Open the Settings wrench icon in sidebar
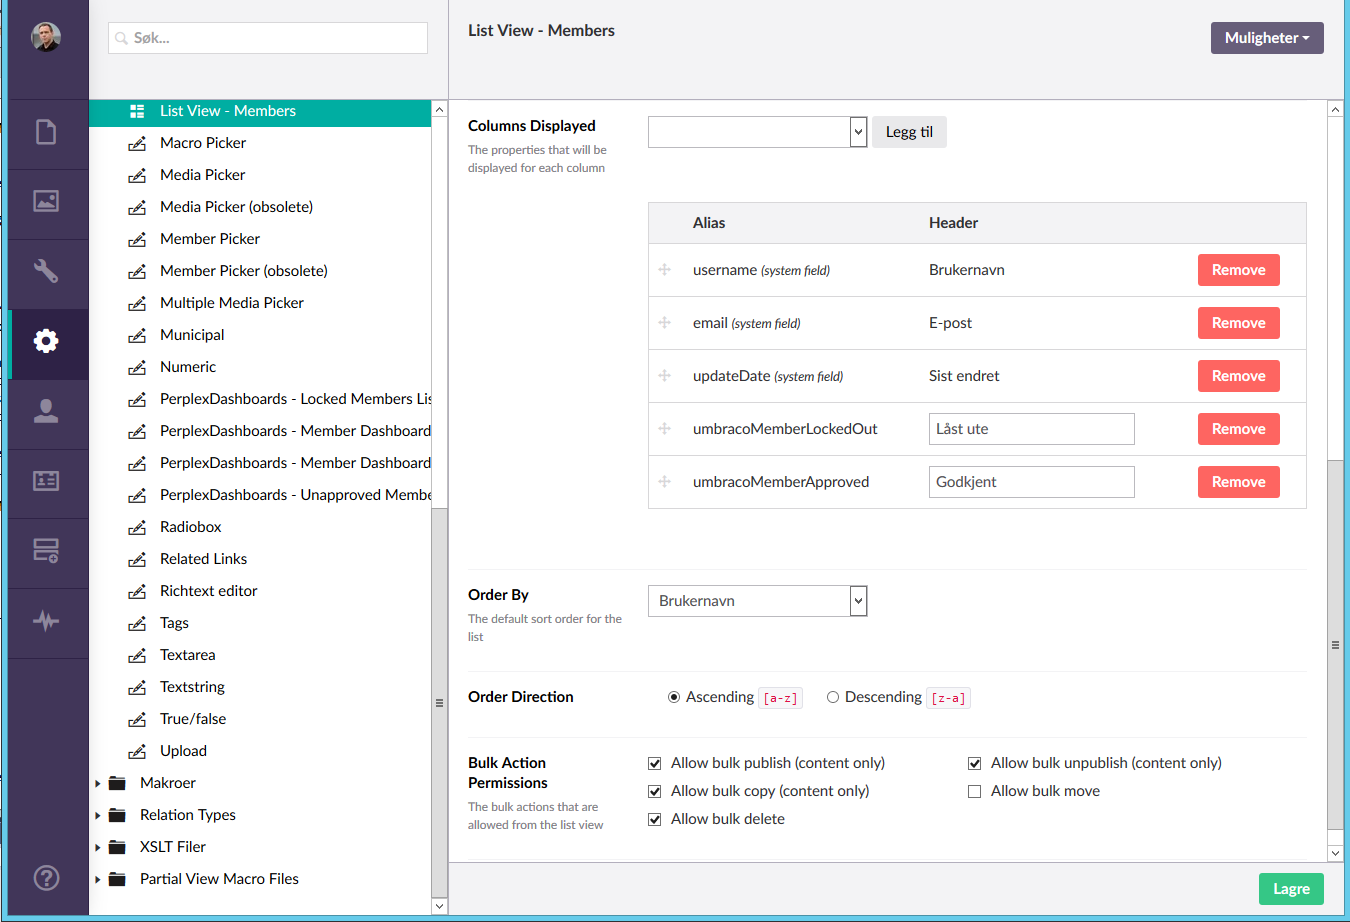The height and width of the screenshot is (922, 1350). click(46, 271)
